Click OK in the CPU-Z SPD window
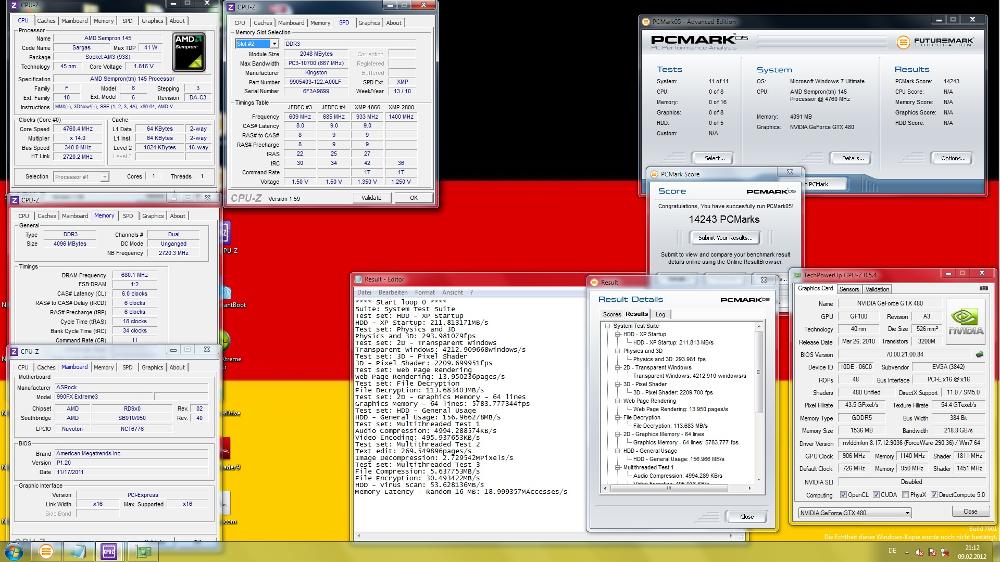Viewport: 1000px width, 562px height. 413,198
